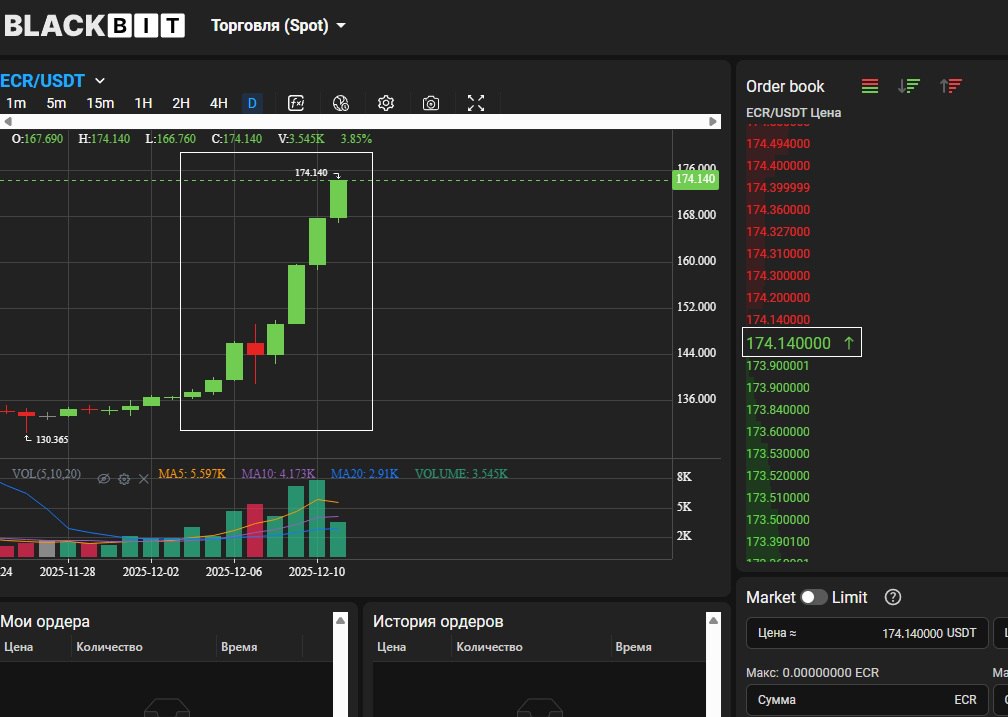1008x717 pixels.
Task: Take a chart screenshot with camera icon
Action: click(431, 103)
